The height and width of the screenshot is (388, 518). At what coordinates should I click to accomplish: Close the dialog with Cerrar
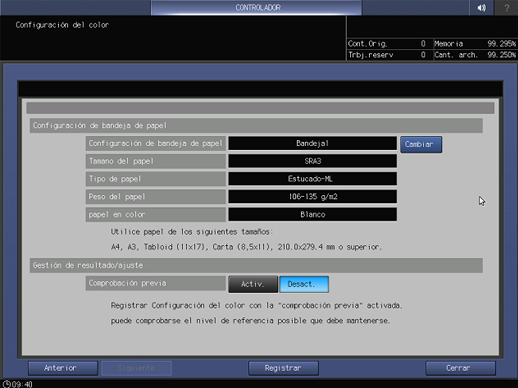(x=460, y=368)
